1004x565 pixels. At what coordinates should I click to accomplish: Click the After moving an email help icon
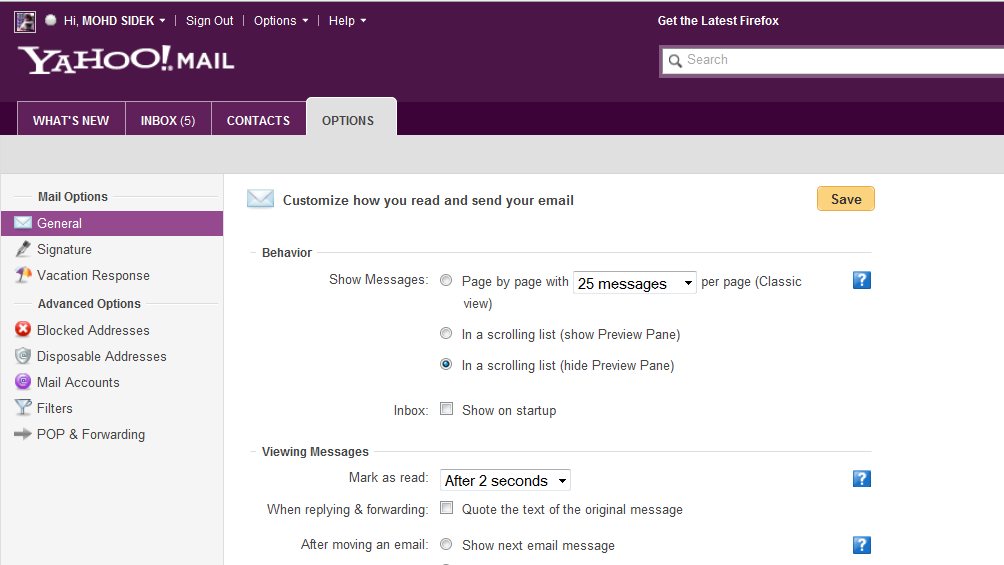862,545
